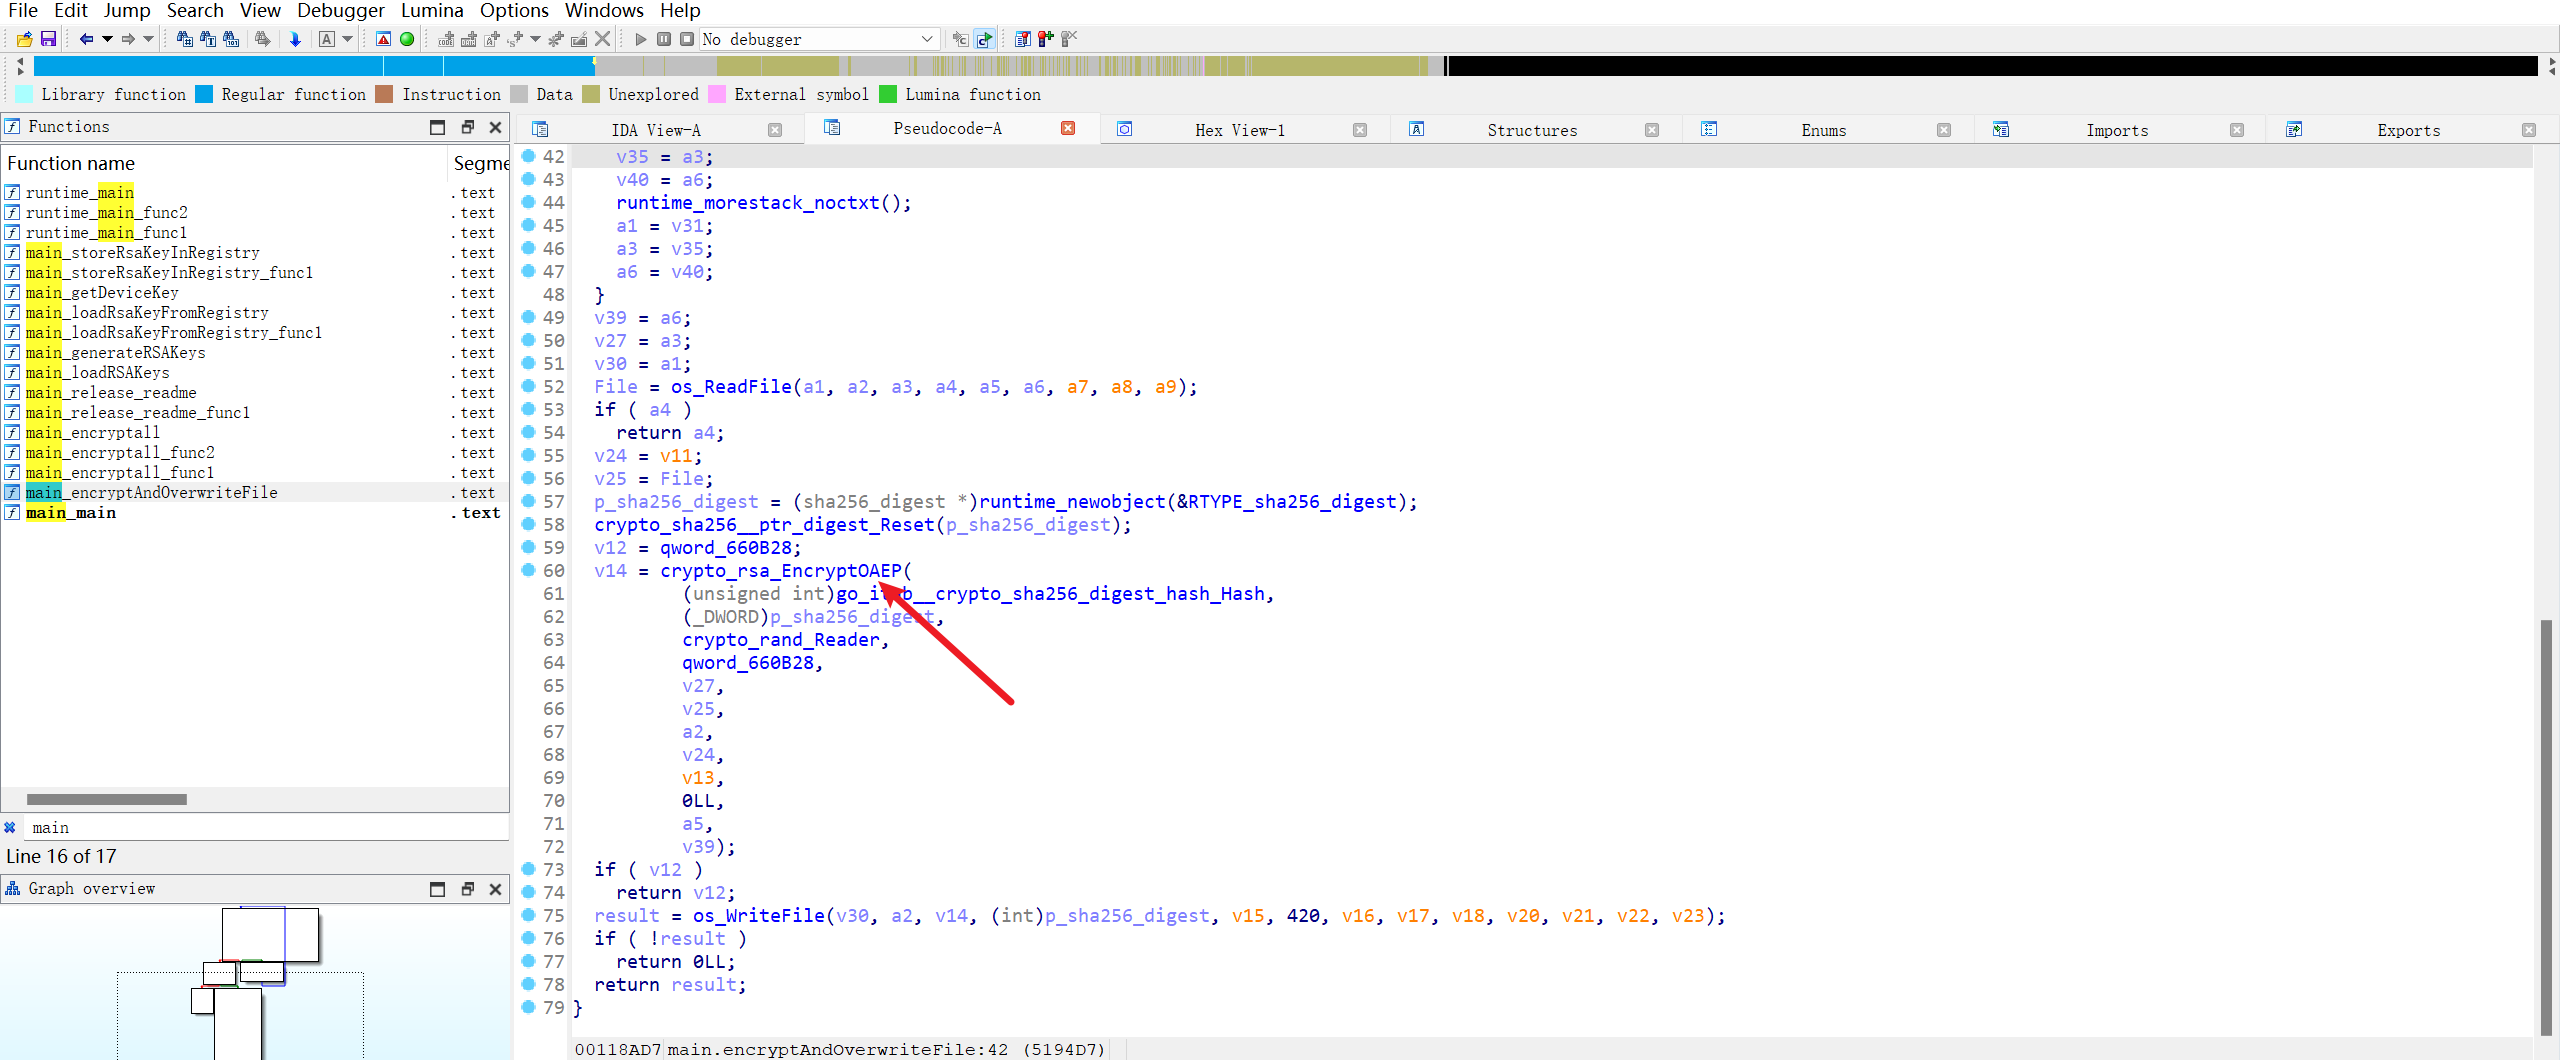Select main_main in the Functions list
The width and height of the screenshot is (2560, 1060).
(71, 513)
